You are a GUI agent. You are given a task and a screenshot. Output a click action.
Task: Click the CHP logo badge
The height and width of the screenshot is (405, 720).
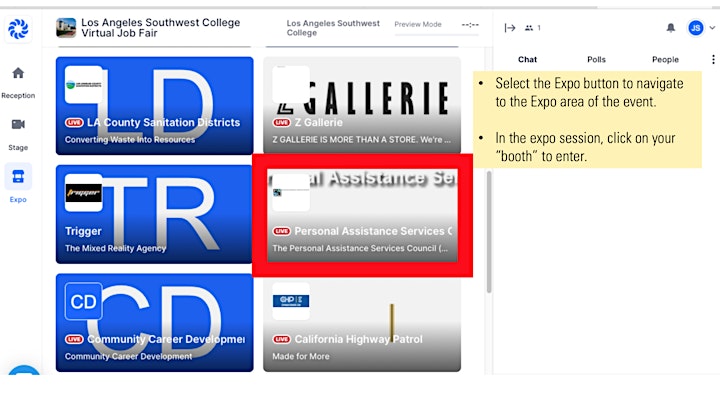291,301
